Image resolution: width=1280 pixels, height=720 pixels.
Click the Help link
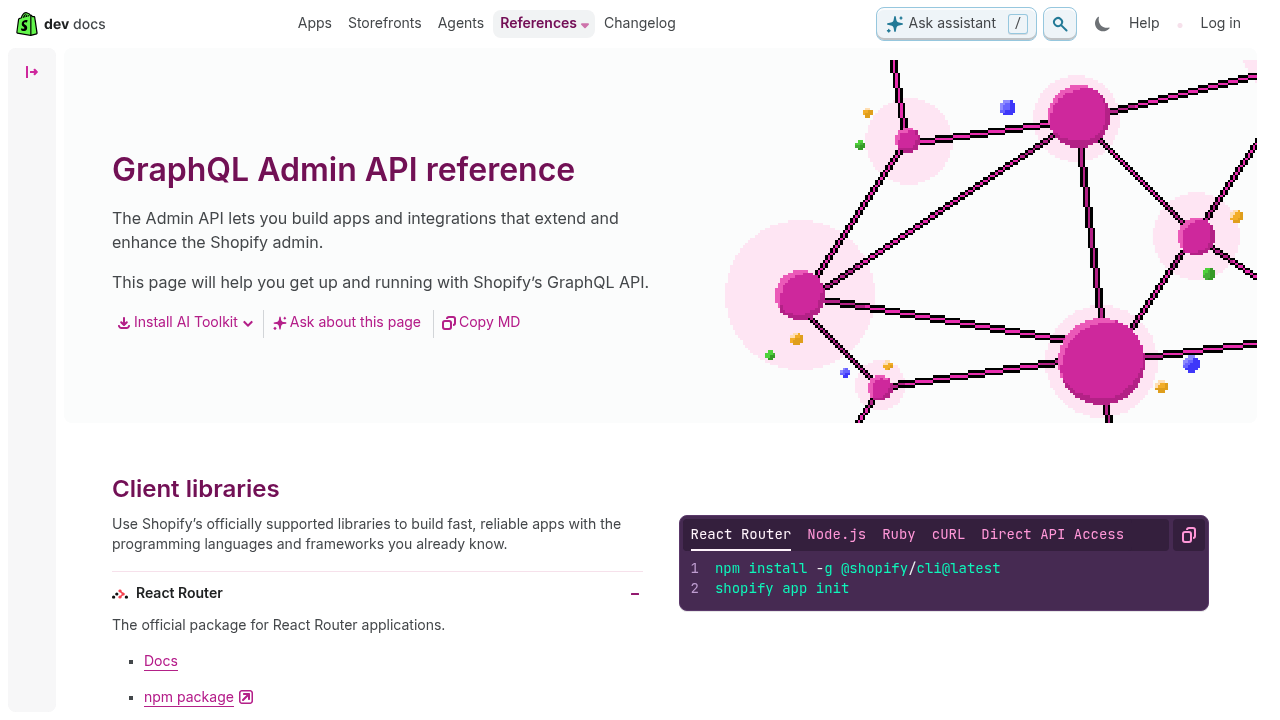tap(1144, 23)
